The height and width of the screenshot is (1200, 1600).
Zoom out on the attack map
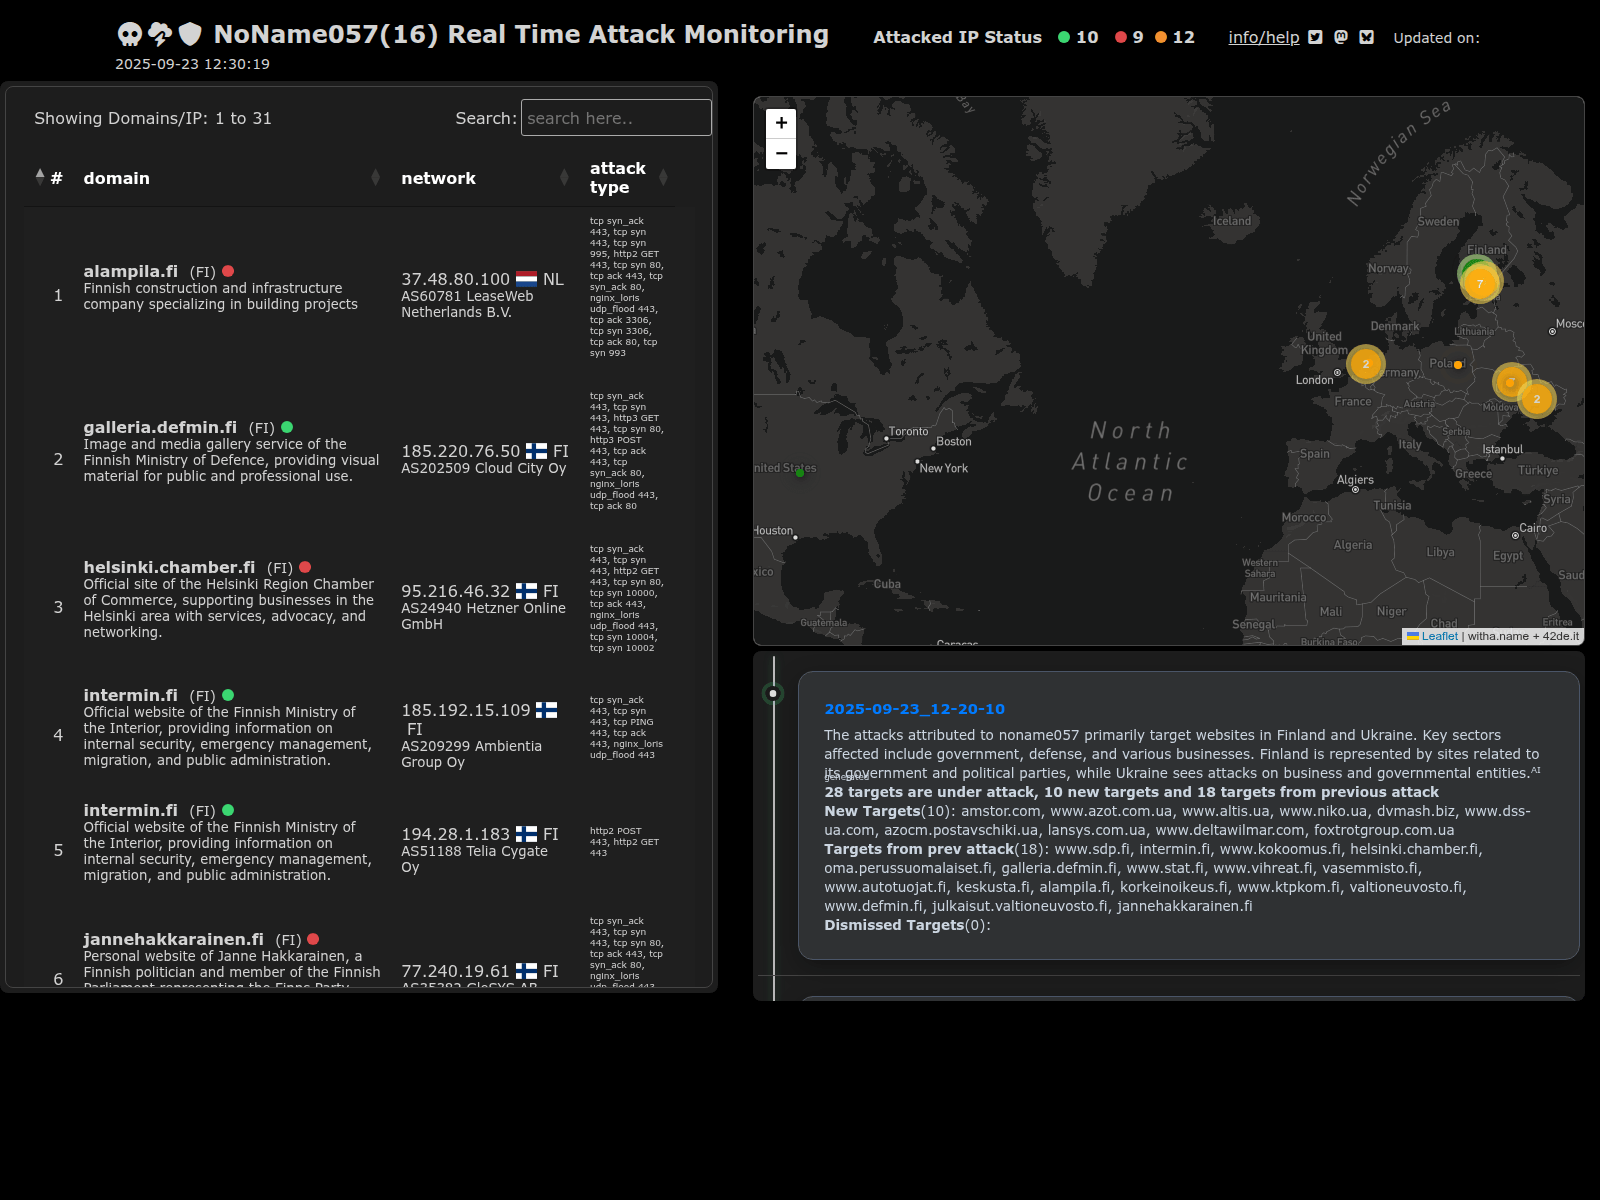click(781, 154)
